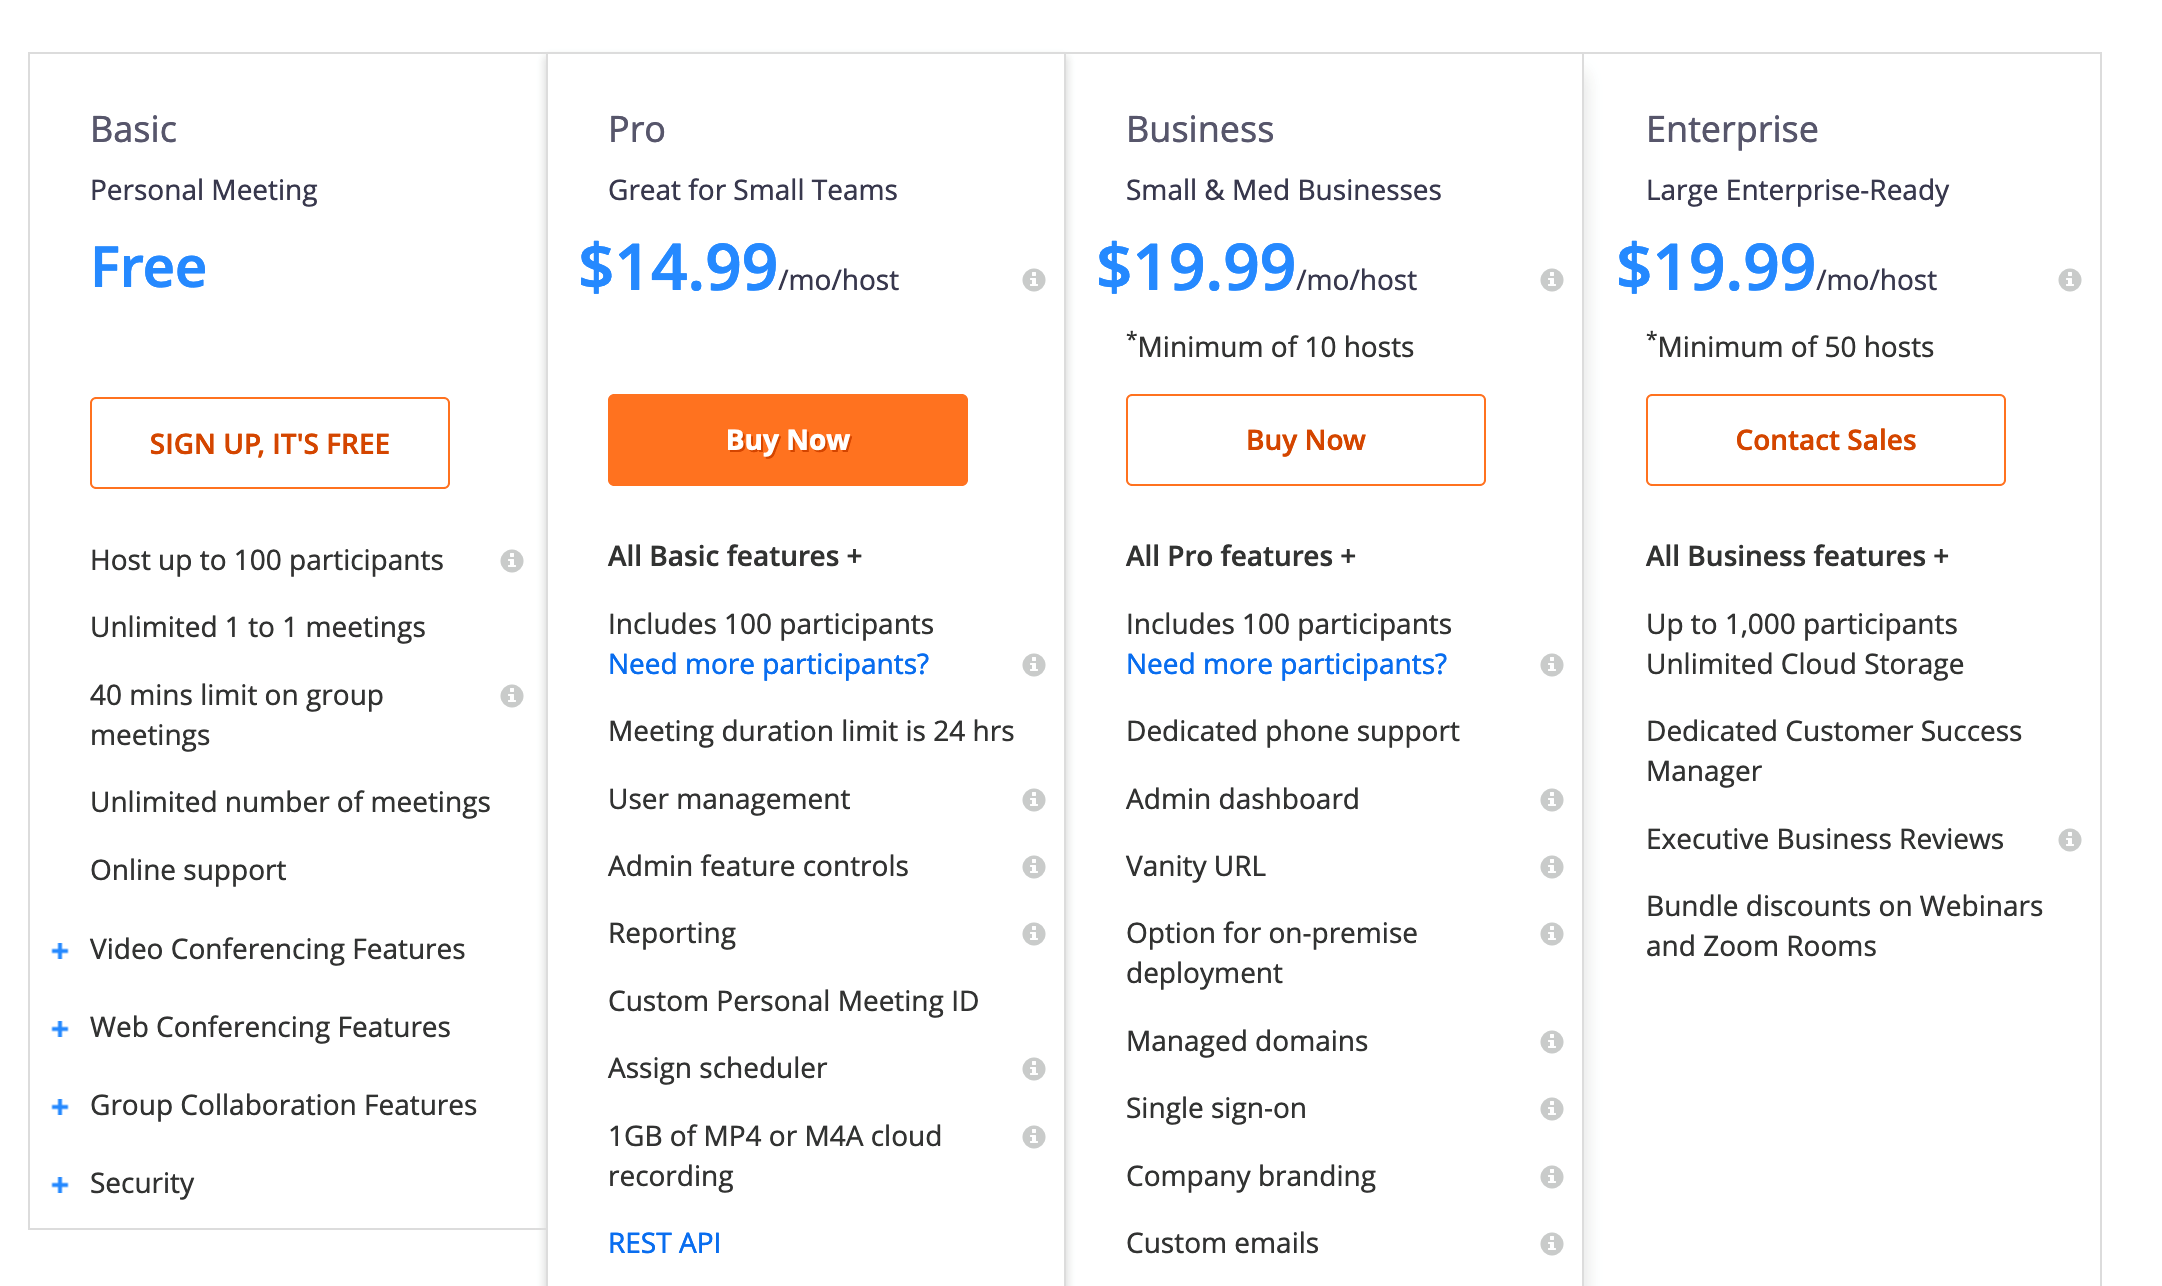Screen dimensions: 2162x1286
Task: Click info icon for 1GB cloud recording
Action: pos(1034,1137)
